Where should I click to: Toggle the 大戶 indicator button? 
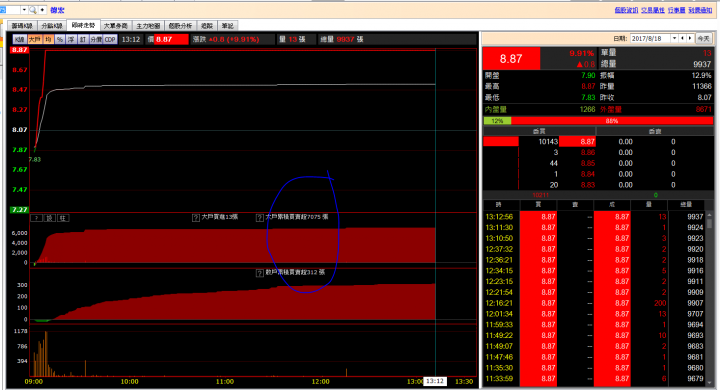pos(35,40)
